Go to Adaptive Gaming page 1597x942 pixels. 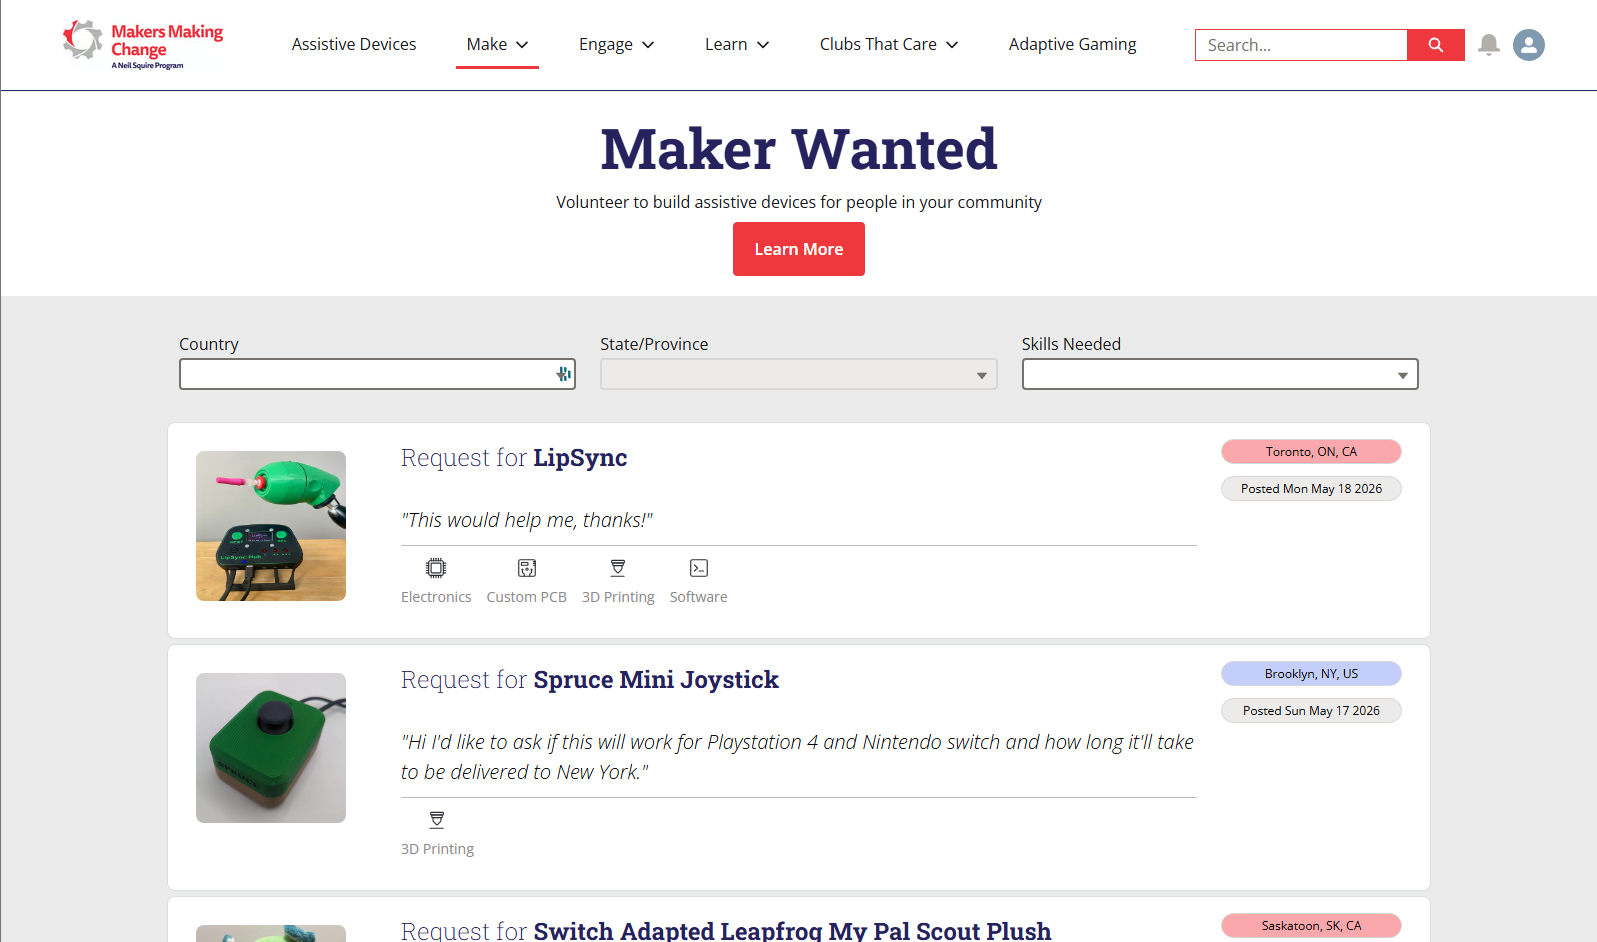click(1072, 44)
